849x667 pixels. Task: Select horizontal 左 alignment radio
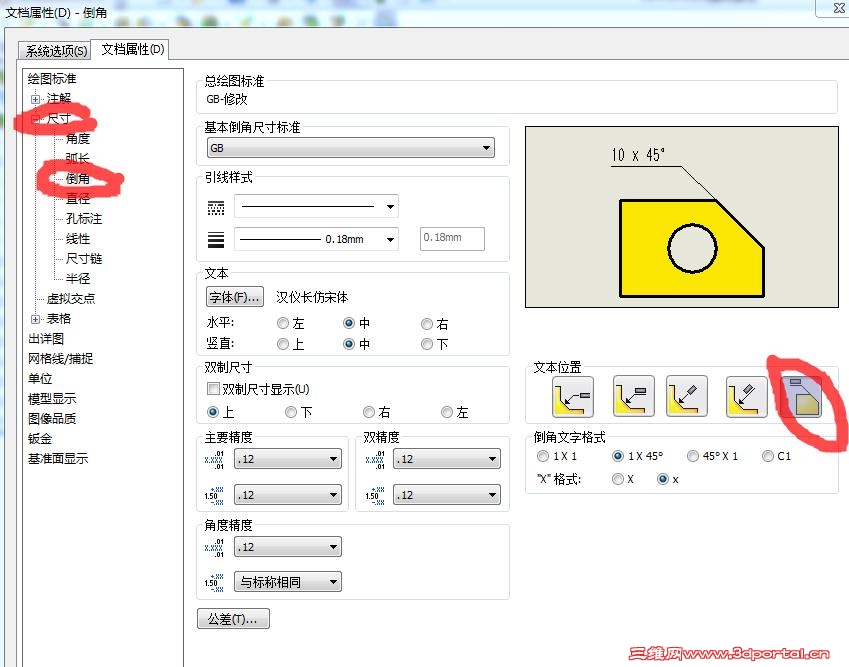coord(283,324)
